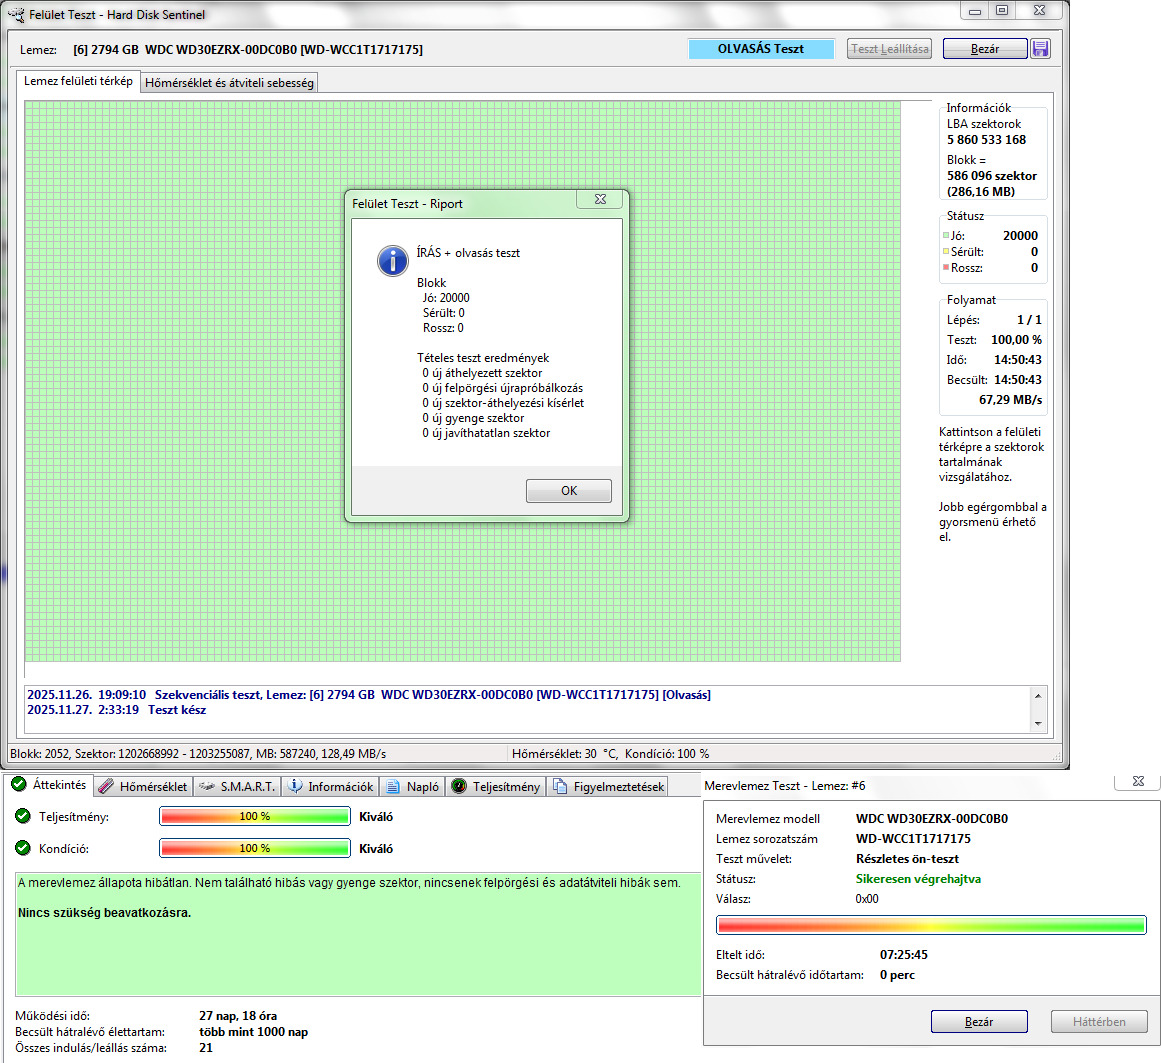Click 'Sikeresen végrehajtva' status text
The image size is (1161, 1063).
click(x=918, y=879)
